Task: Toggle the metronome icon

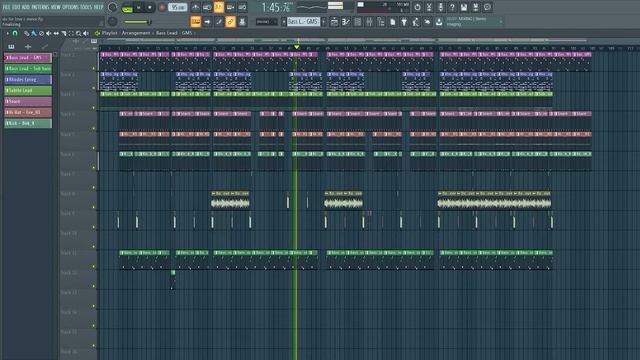Action: [x=196, y=7]
